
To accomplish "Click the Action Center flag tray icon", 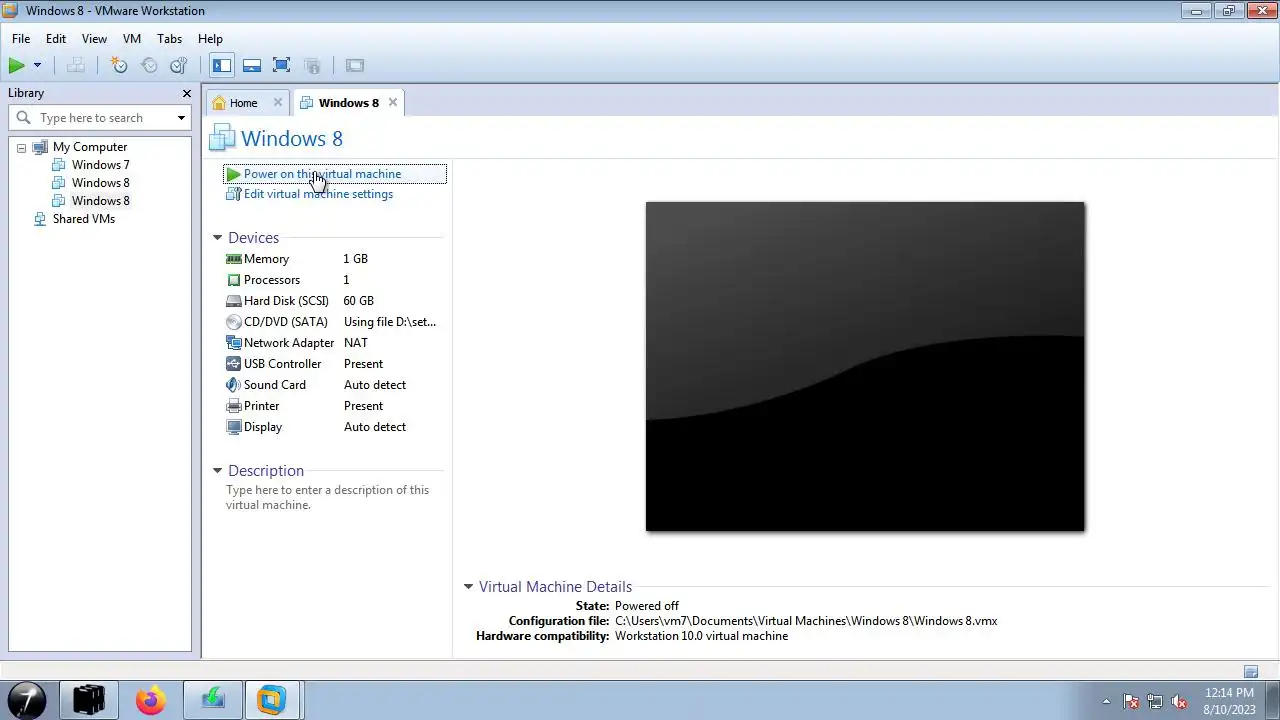I will tap(1131, 701).
